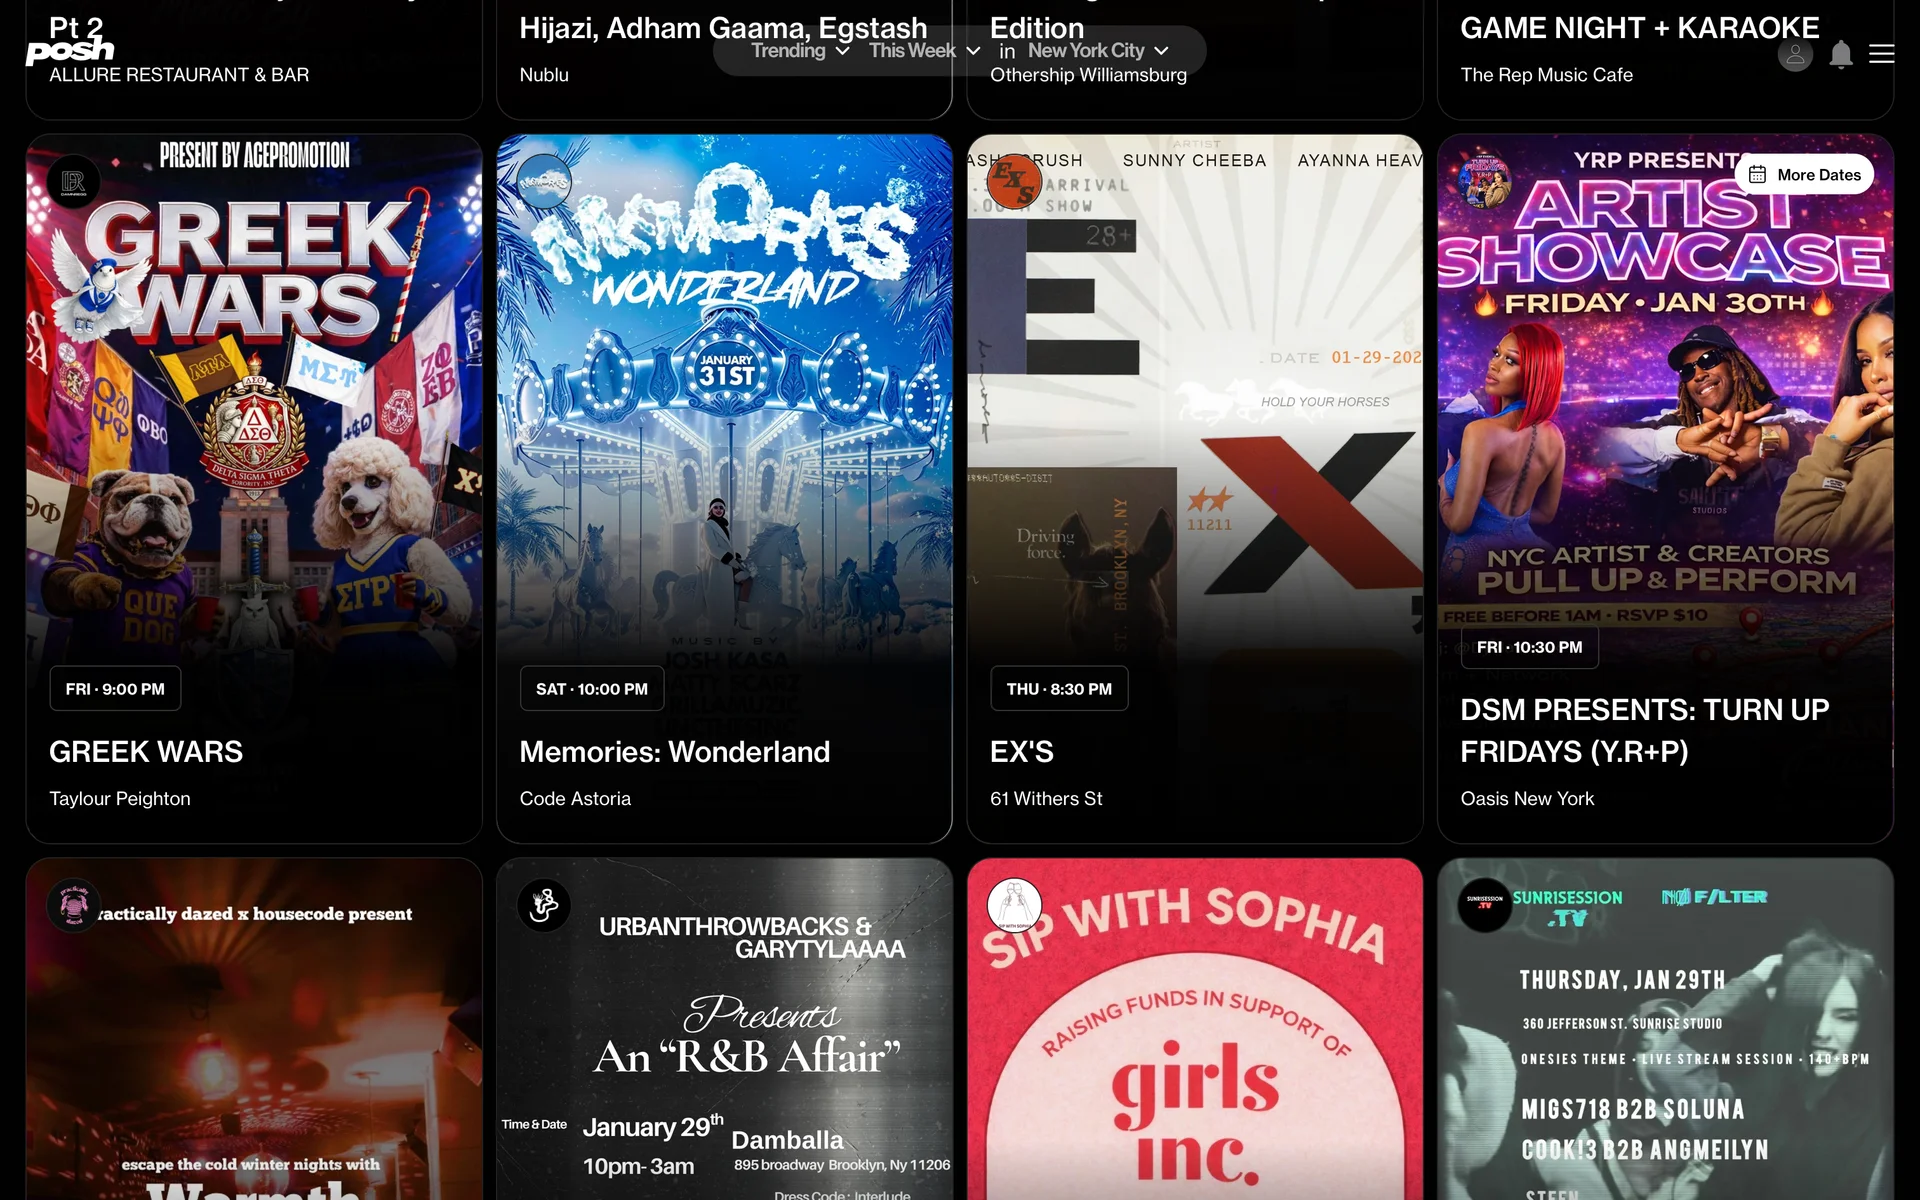Screen dimensions: 1920x1200
Task: Open the user profile icon
Action: pyautogui.click(x=1795, y=54)
